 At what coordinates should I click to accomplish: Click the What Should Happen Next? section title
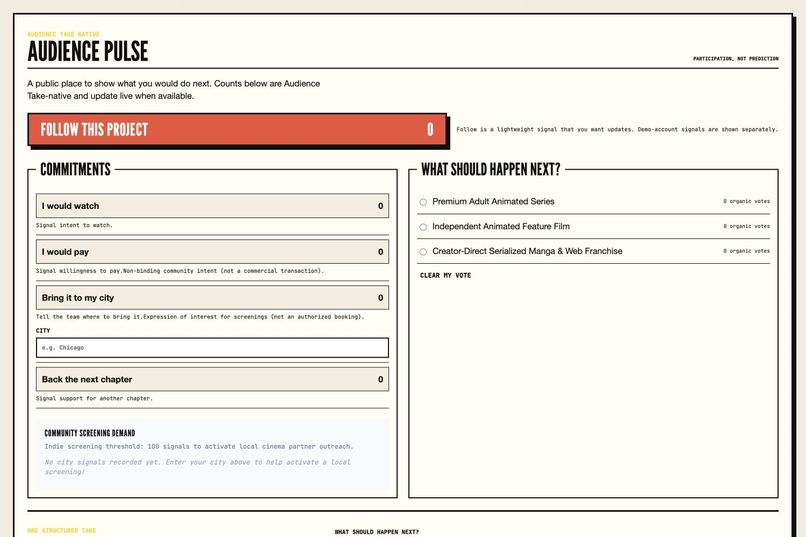point(490,169)
